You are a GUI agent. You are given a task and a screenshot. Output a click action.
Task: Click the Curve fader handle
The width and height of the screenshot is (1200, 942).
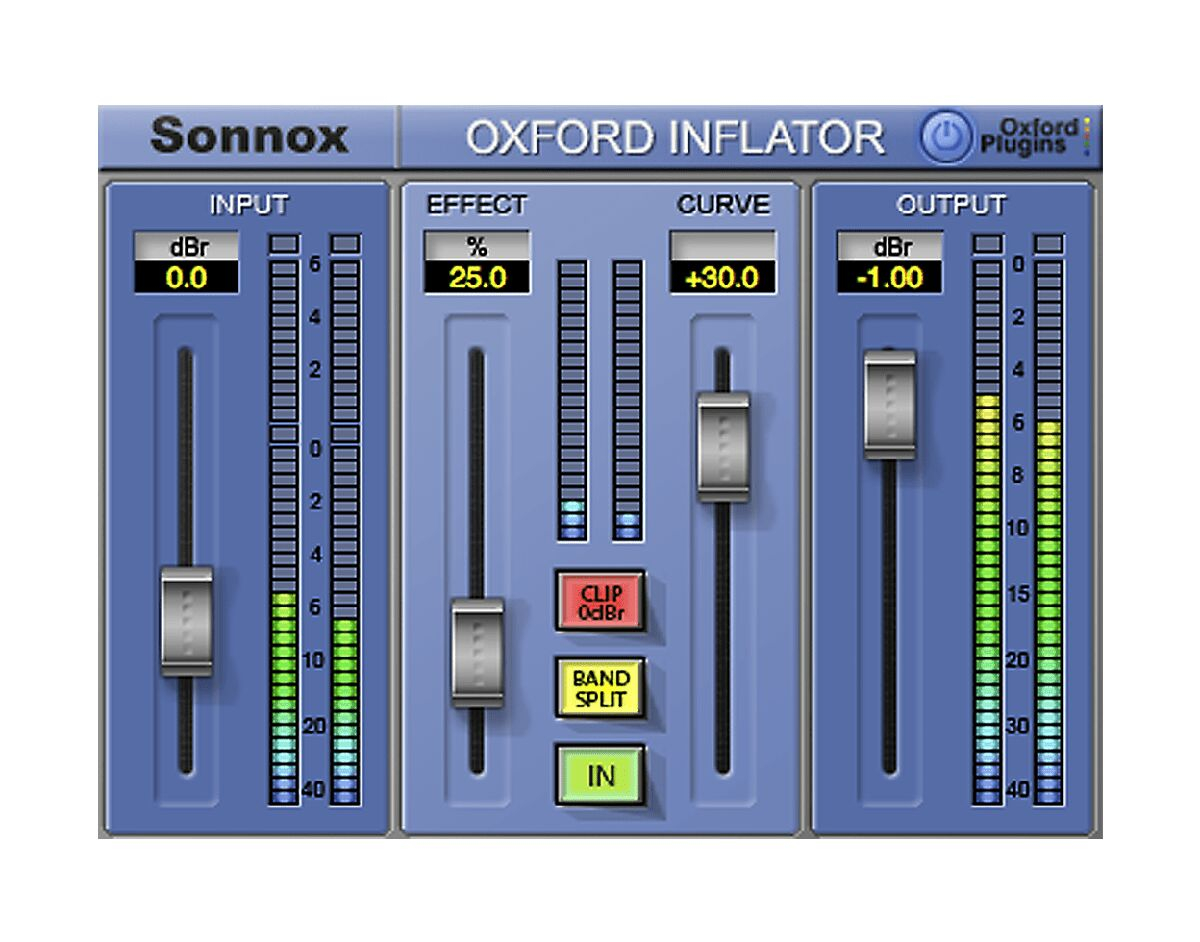point(723,446)
